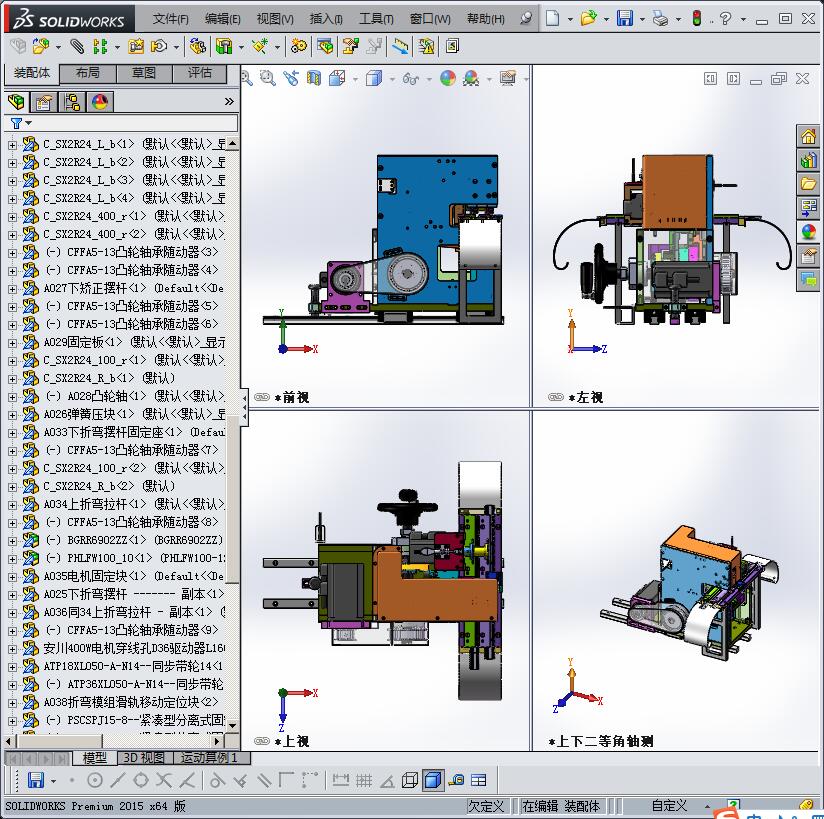
Task: Switch to the 草图 tab
Action: (144, 74)
